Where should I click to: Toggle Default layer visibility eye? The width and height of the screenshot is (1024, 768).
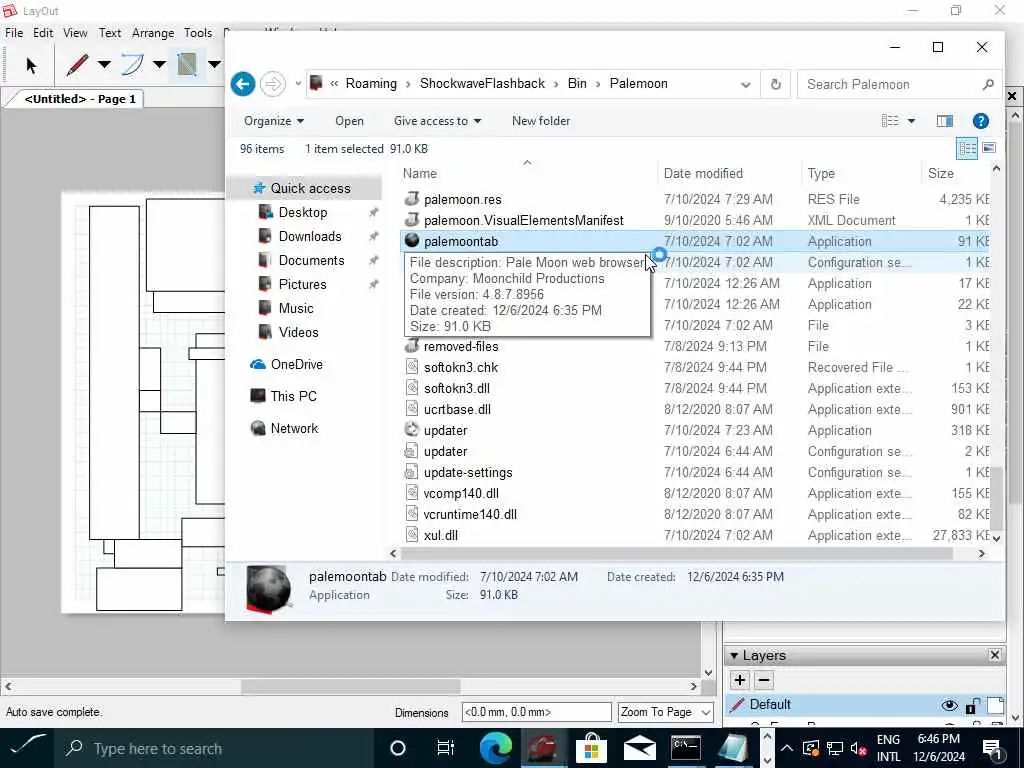(949, 705)
